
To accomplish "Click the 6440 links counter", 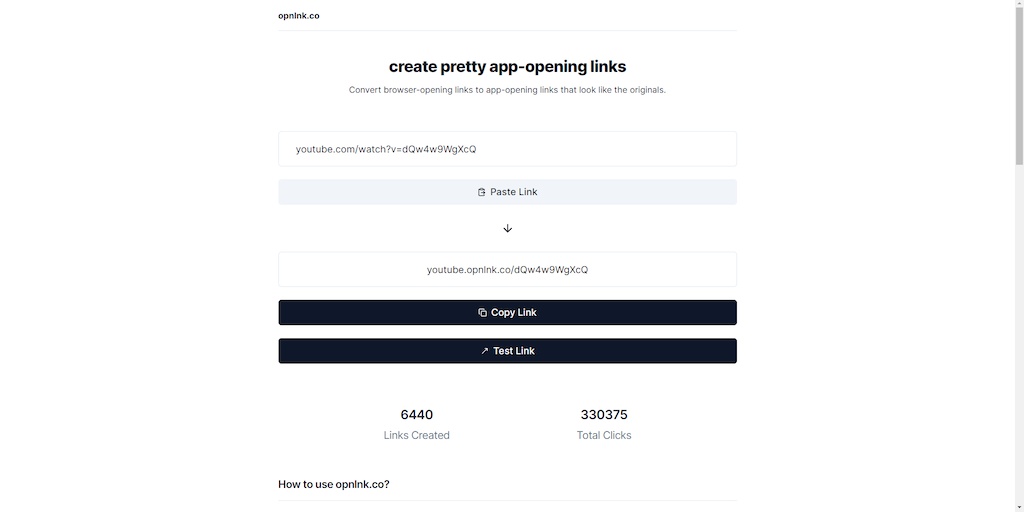I will [416, 415].
